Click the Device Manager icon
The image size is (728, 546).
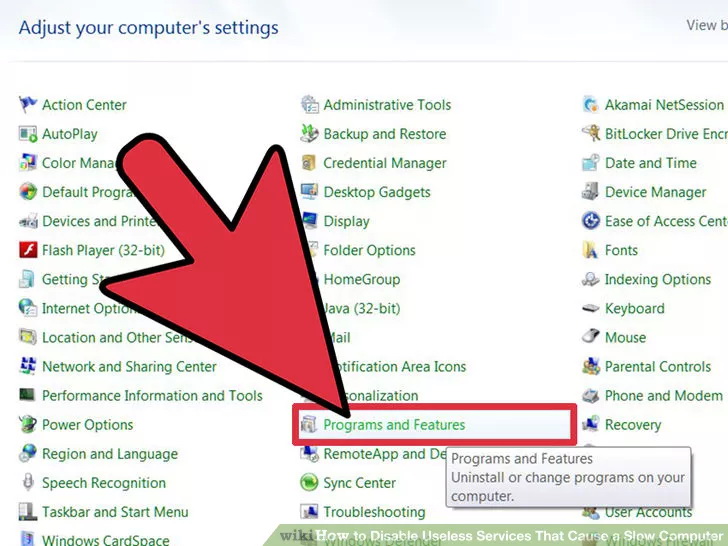(x=591, y=192)
